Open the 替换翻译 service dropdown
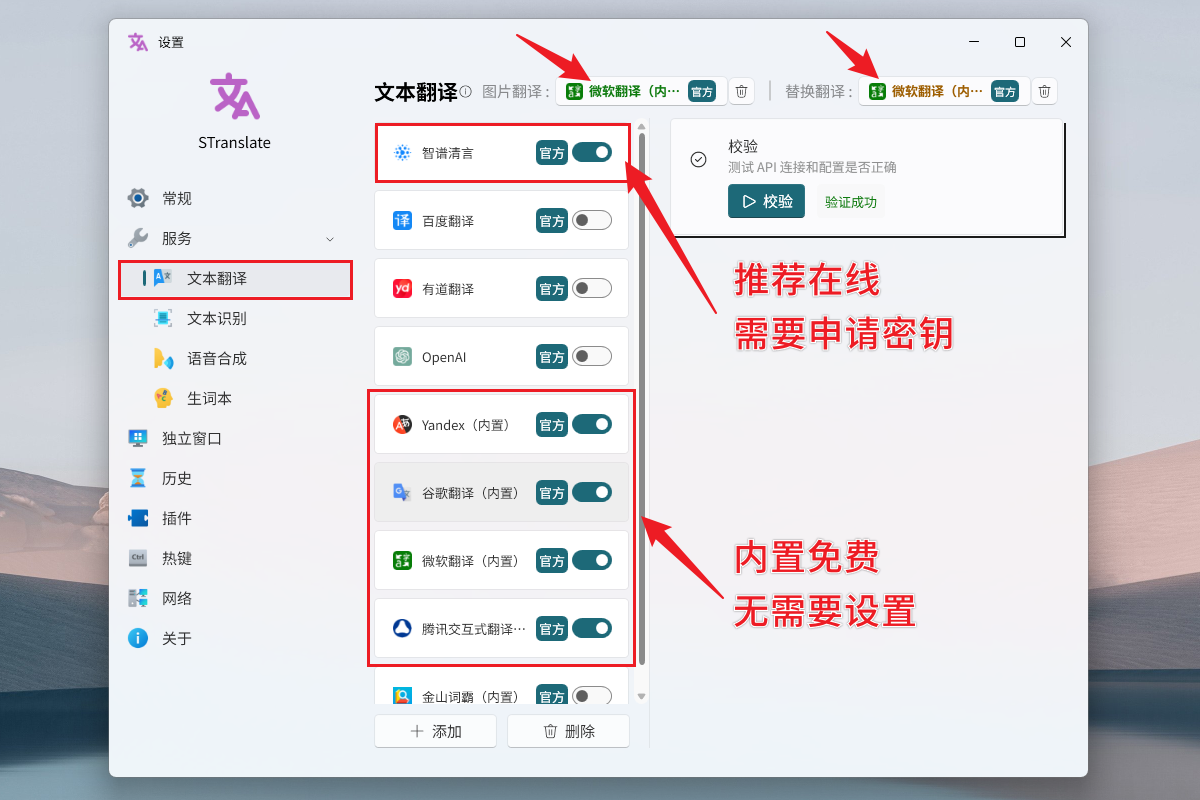This screenshot has width=1200, height=800. point(943,92)
